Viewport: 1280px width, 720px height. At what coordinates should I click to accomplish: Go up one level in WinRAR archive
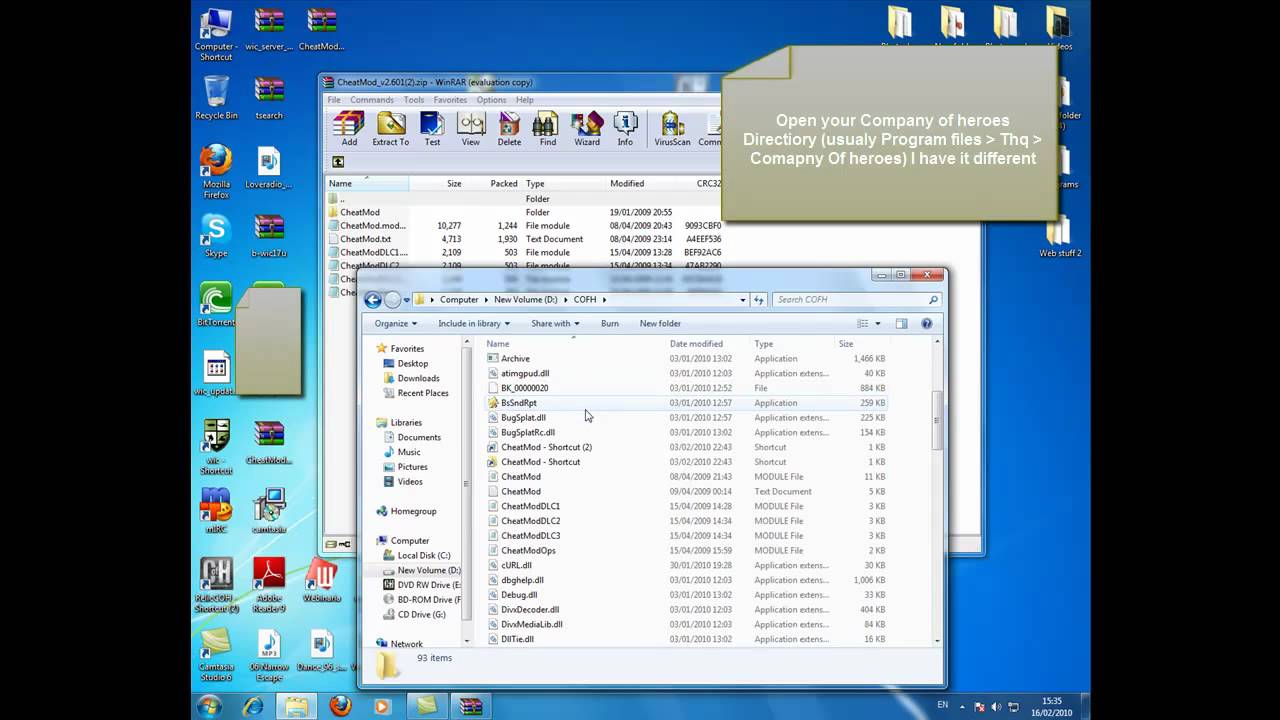[x=338, y=162]
